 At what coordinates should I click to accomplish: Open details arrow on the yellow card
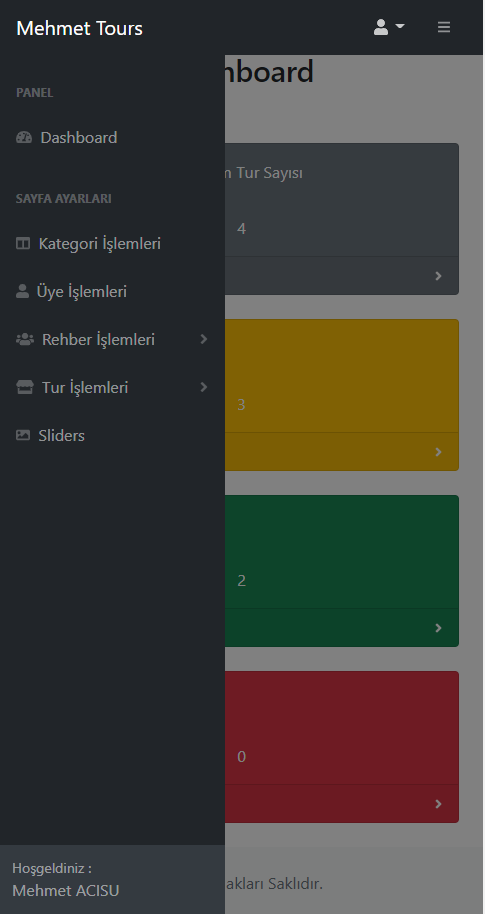438,452
